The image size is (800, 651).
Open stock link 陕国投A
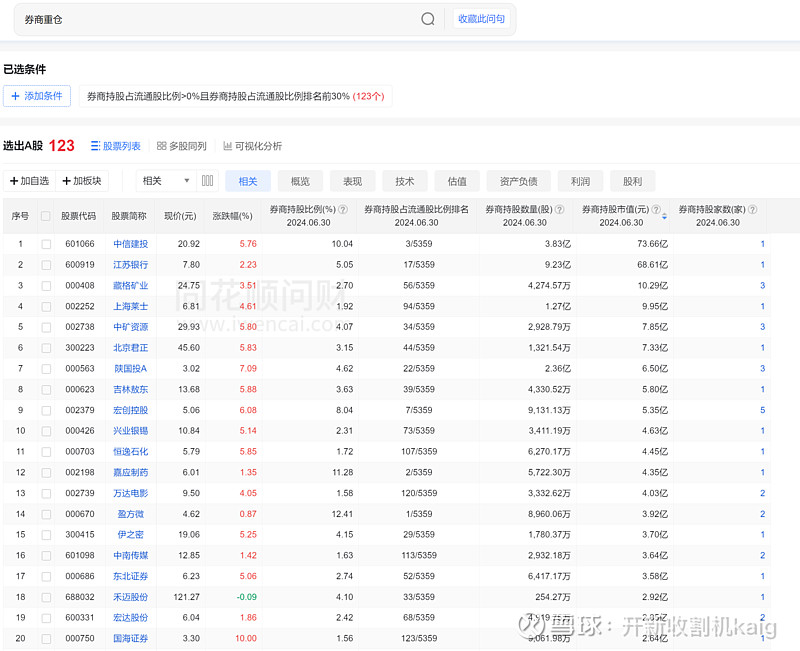click(131, 369)
